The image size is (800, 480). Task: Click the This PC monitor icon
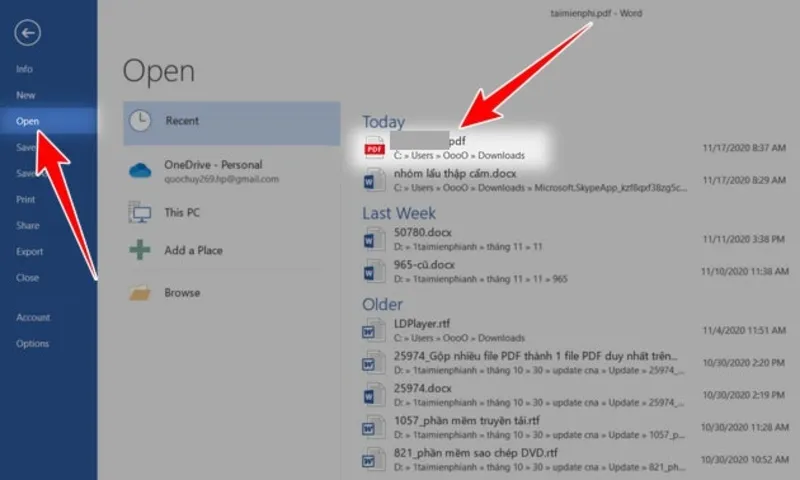tap(140, 212)
